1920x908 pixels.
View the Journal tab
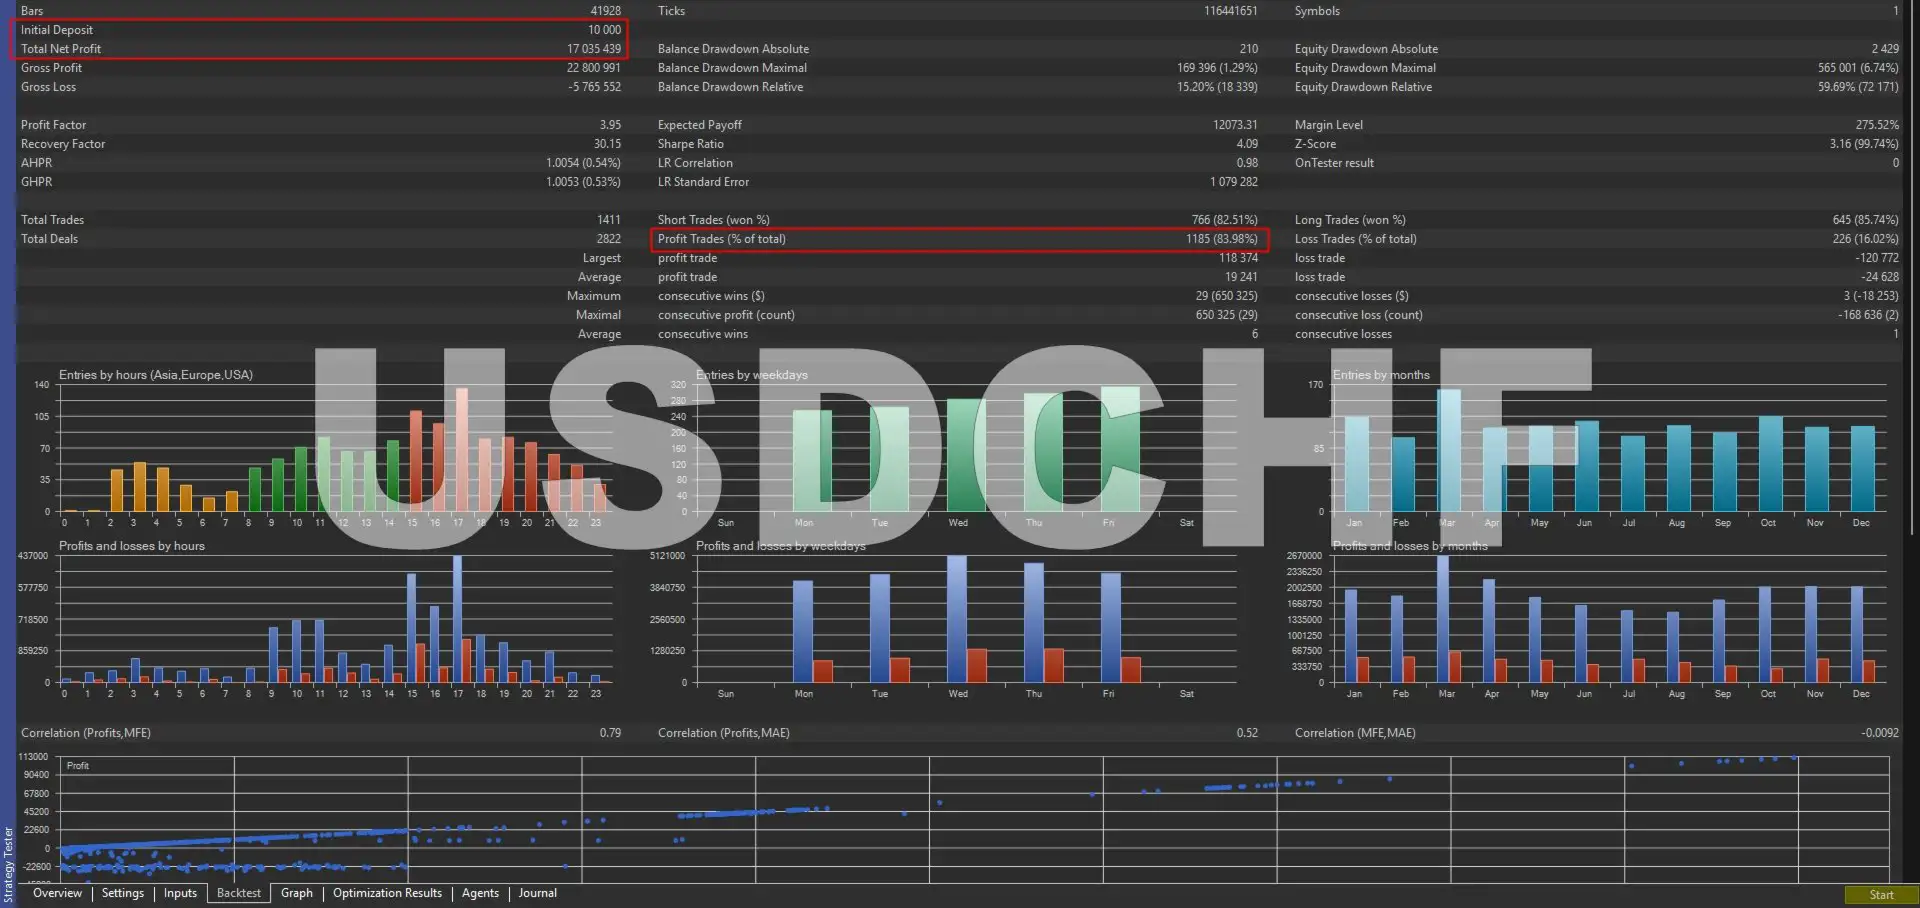point(537,893)
